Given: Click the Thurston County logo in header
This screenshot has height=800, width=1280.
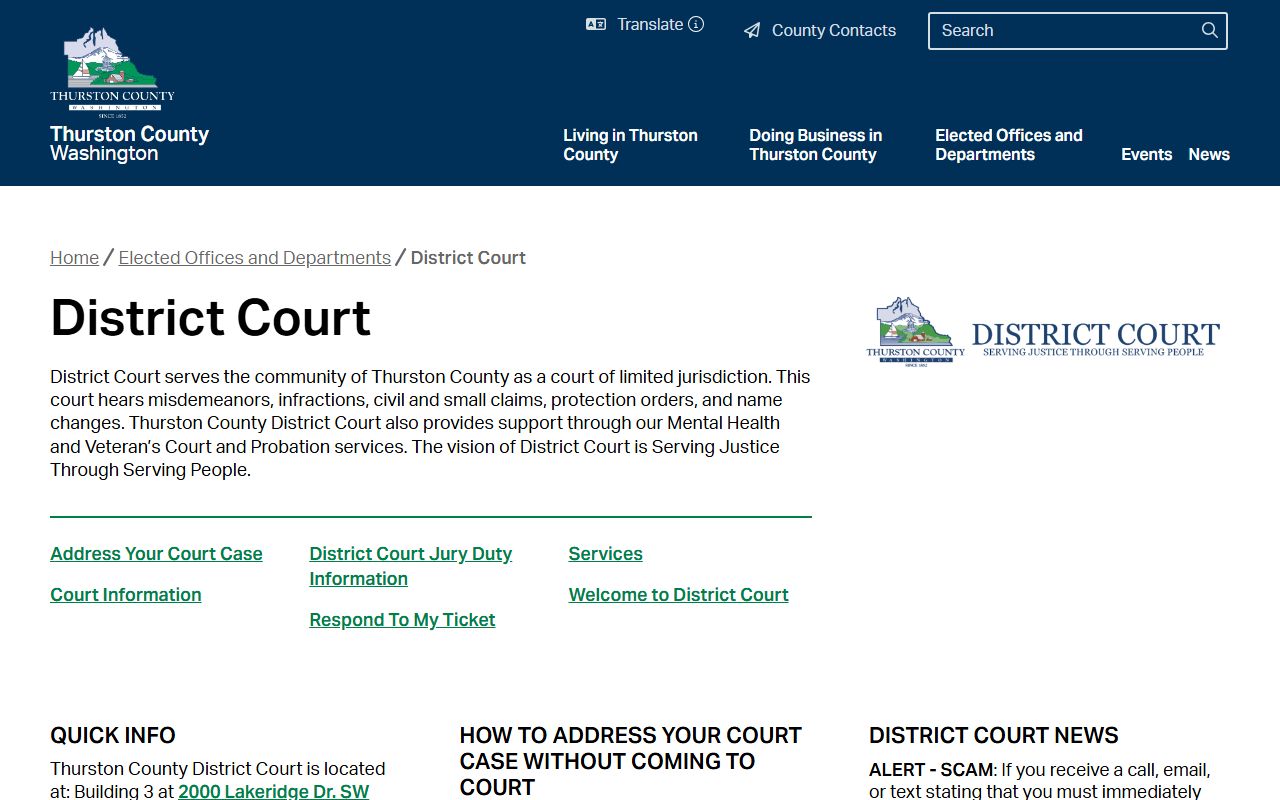Looking at the screenshot, I should [x=112, y=72].
